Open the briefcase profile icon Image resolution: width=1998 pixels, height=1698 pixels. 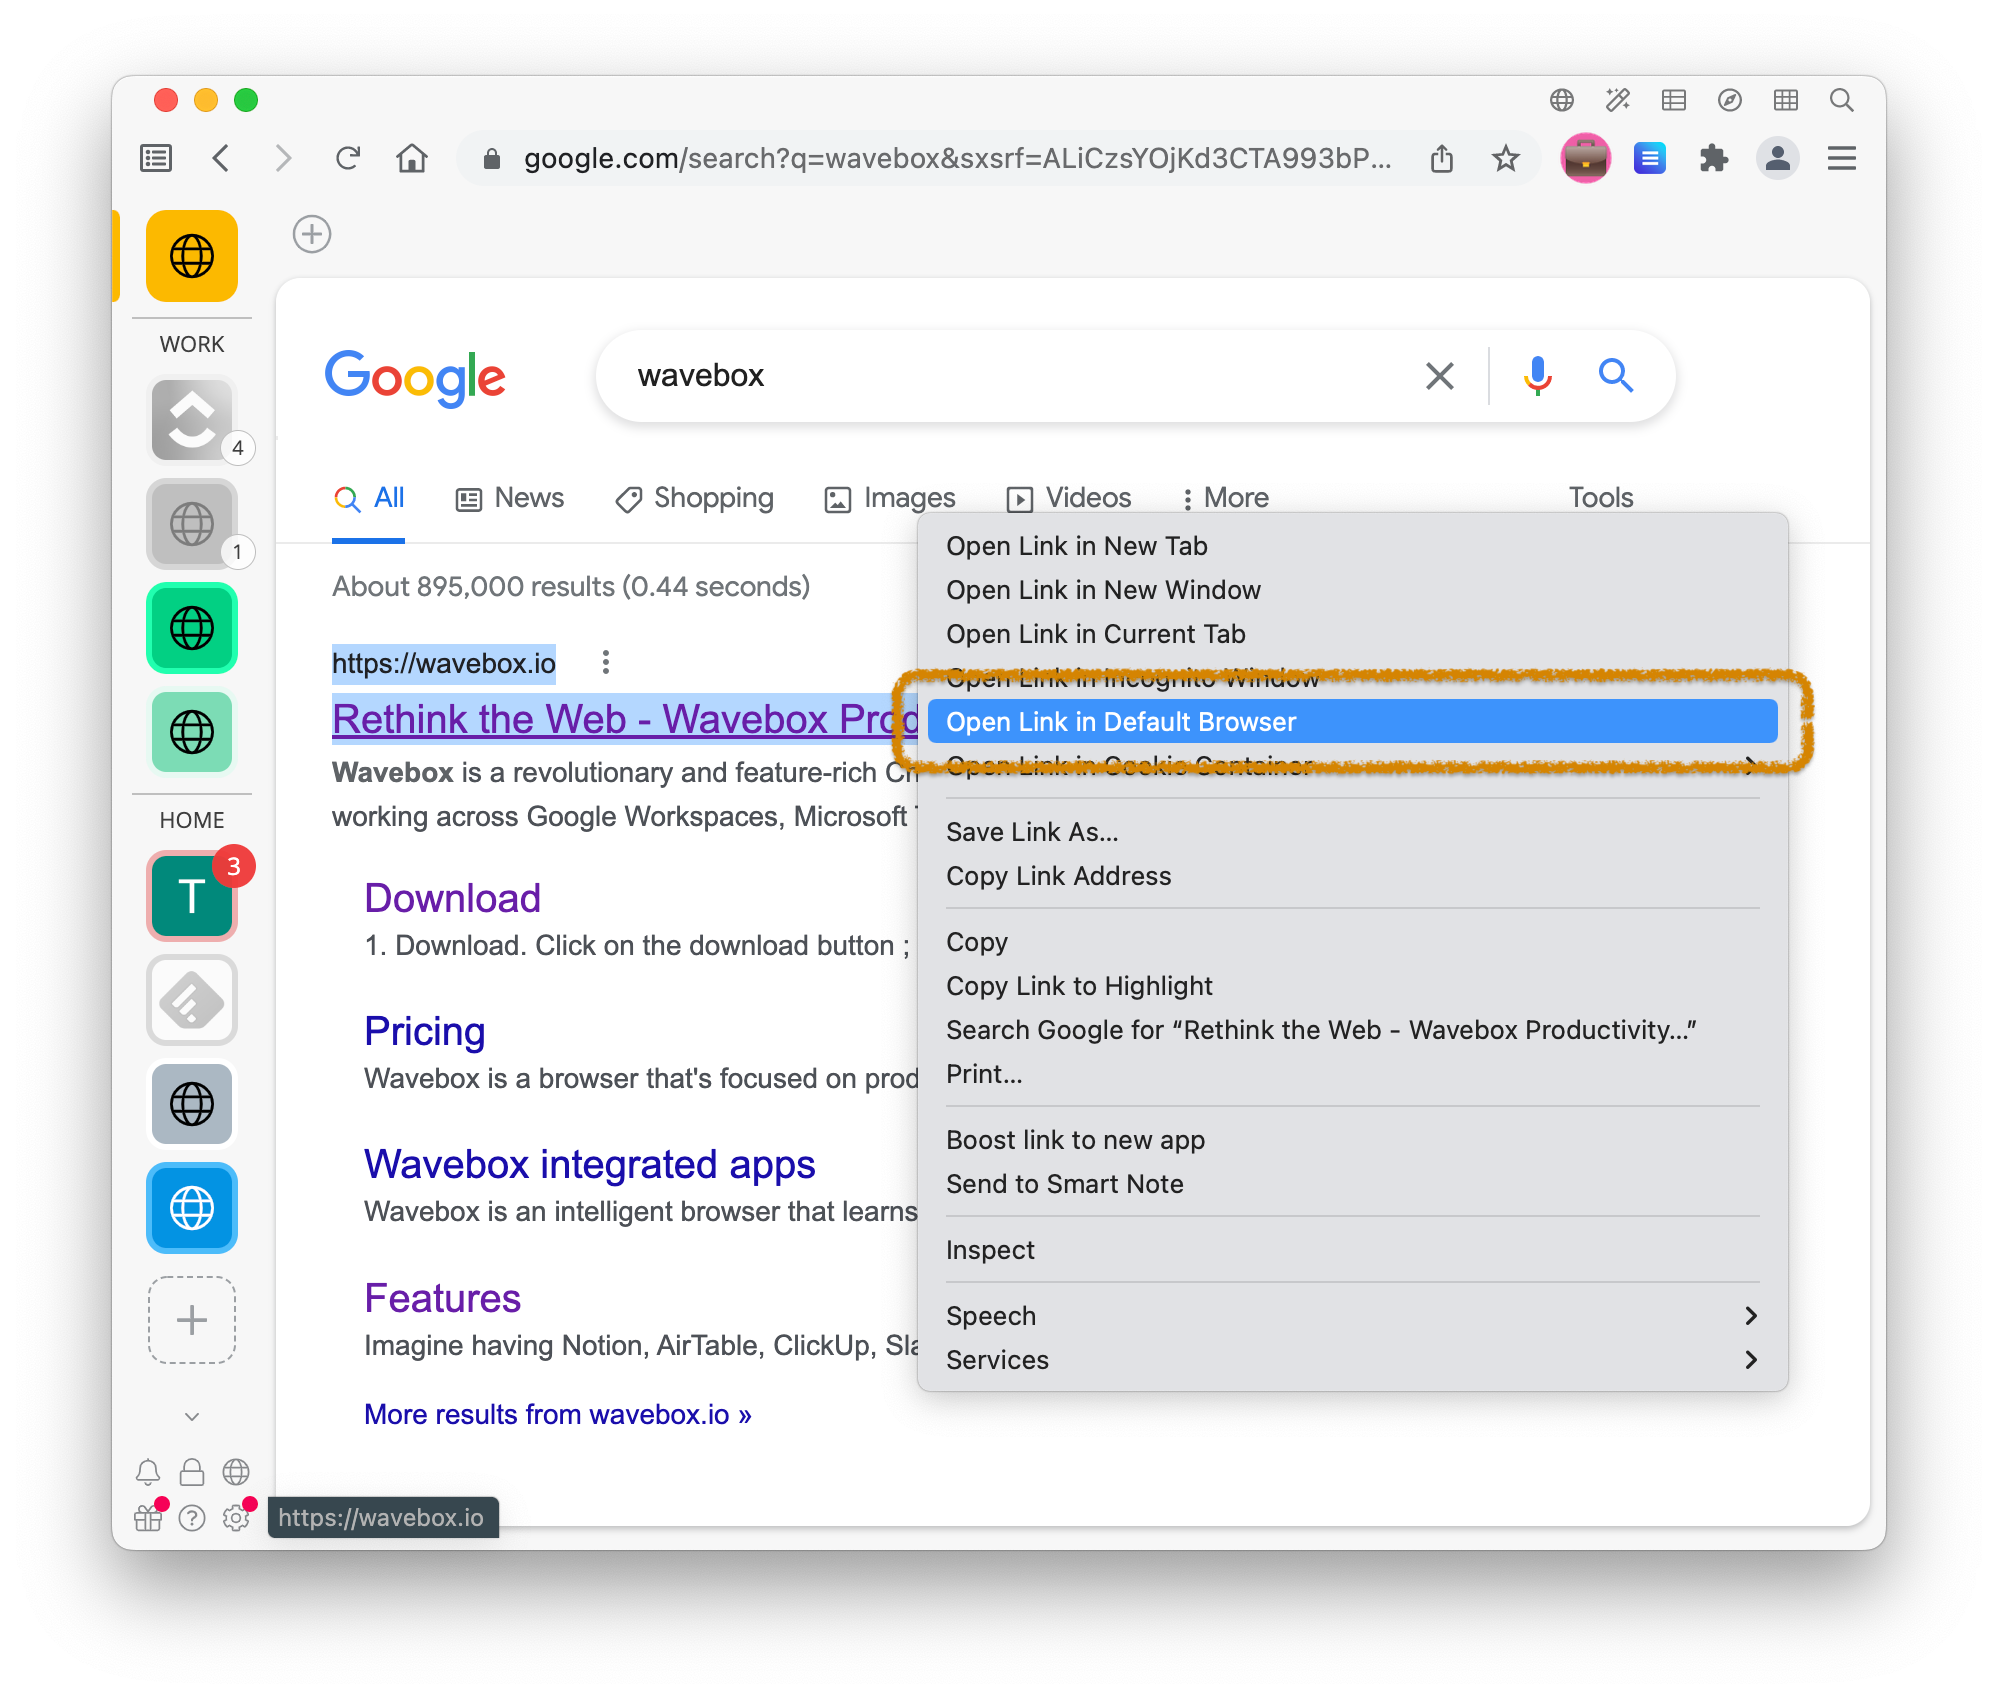click(1585, 158)
